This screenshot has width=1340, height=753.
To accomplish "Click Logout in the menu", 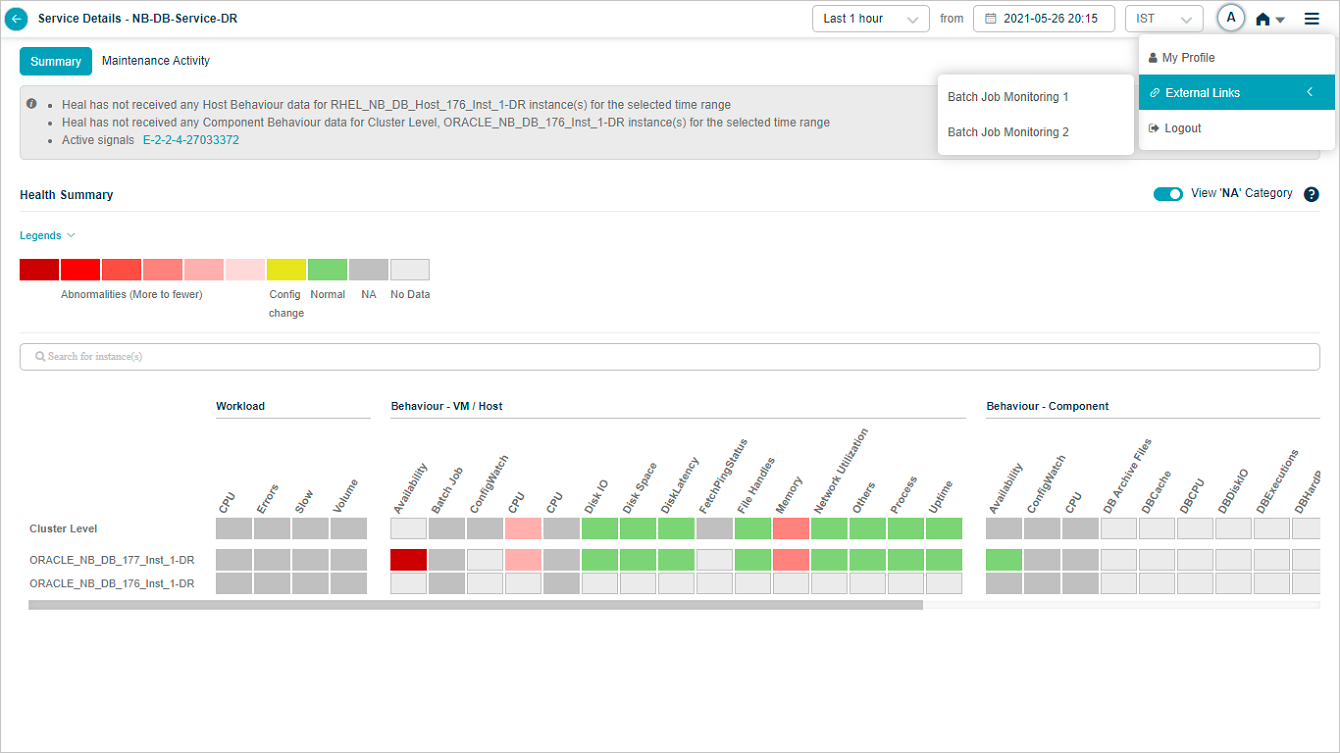I will (x=1182, y=128).
